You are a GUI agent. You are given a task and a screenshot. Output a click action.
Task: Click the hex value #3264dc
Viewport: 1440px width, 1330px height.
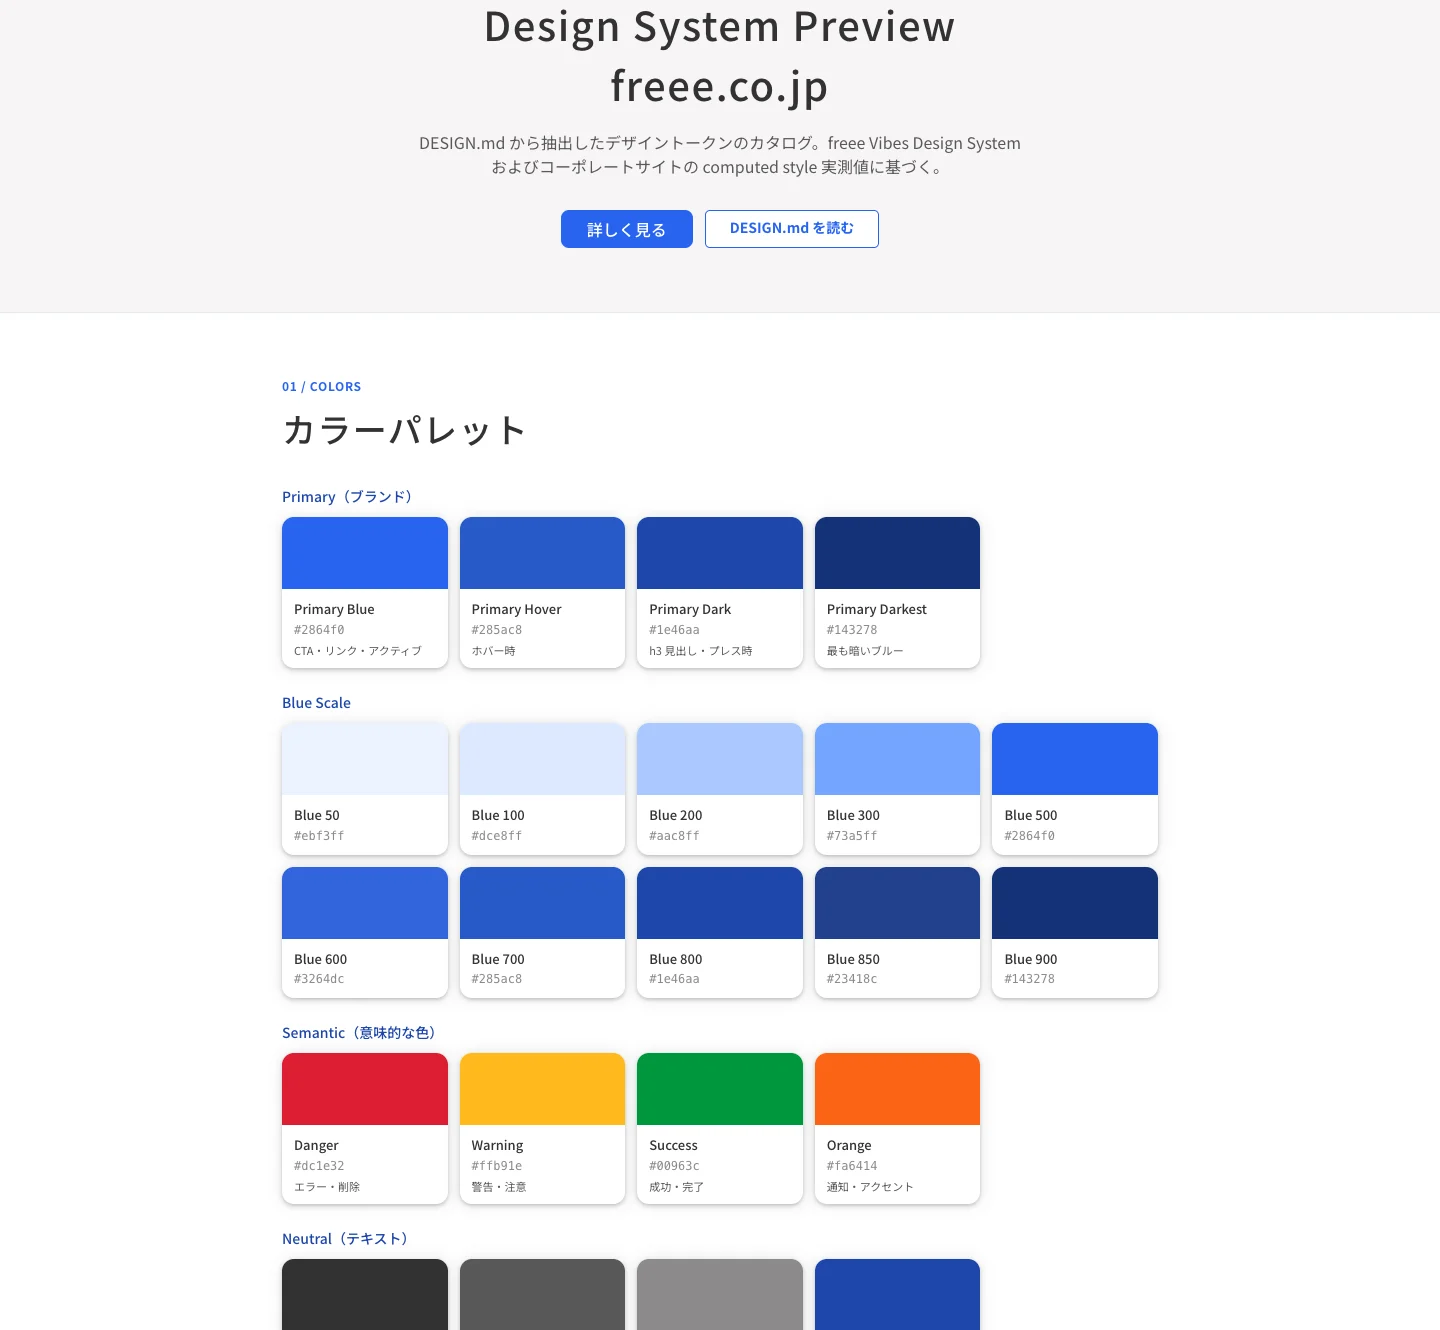pyautogui.click(x=319, y=979)
